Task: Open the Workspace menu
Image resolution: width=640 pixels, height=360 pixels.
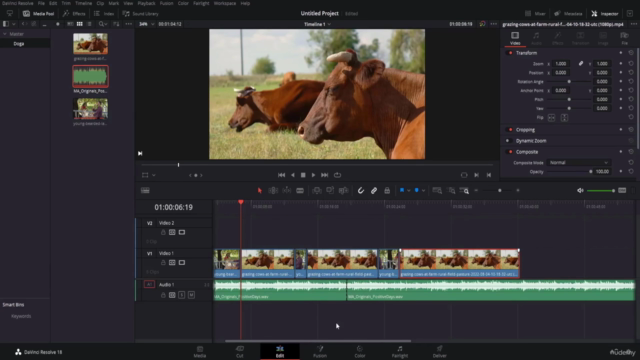Action: tap(225, 3)
